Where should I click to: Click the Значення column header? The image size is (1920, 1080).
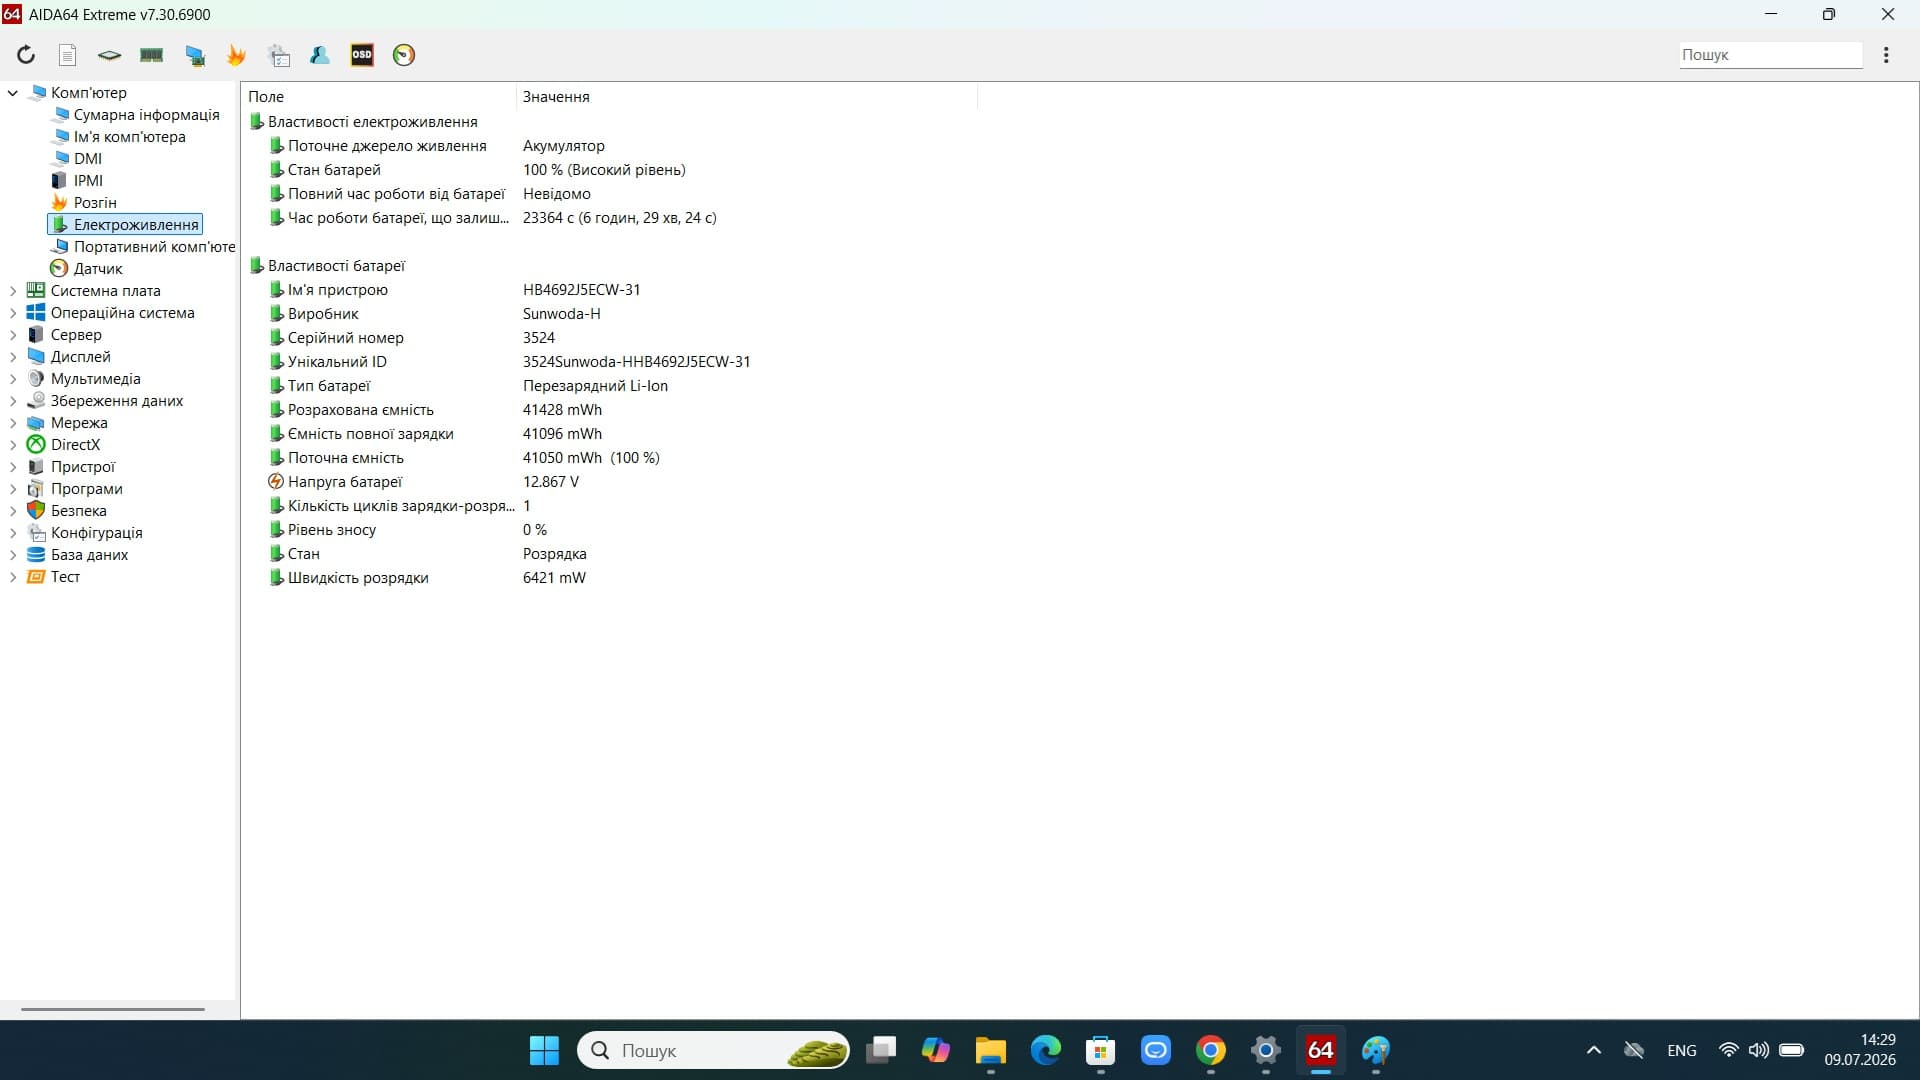(x=747, y=97)
